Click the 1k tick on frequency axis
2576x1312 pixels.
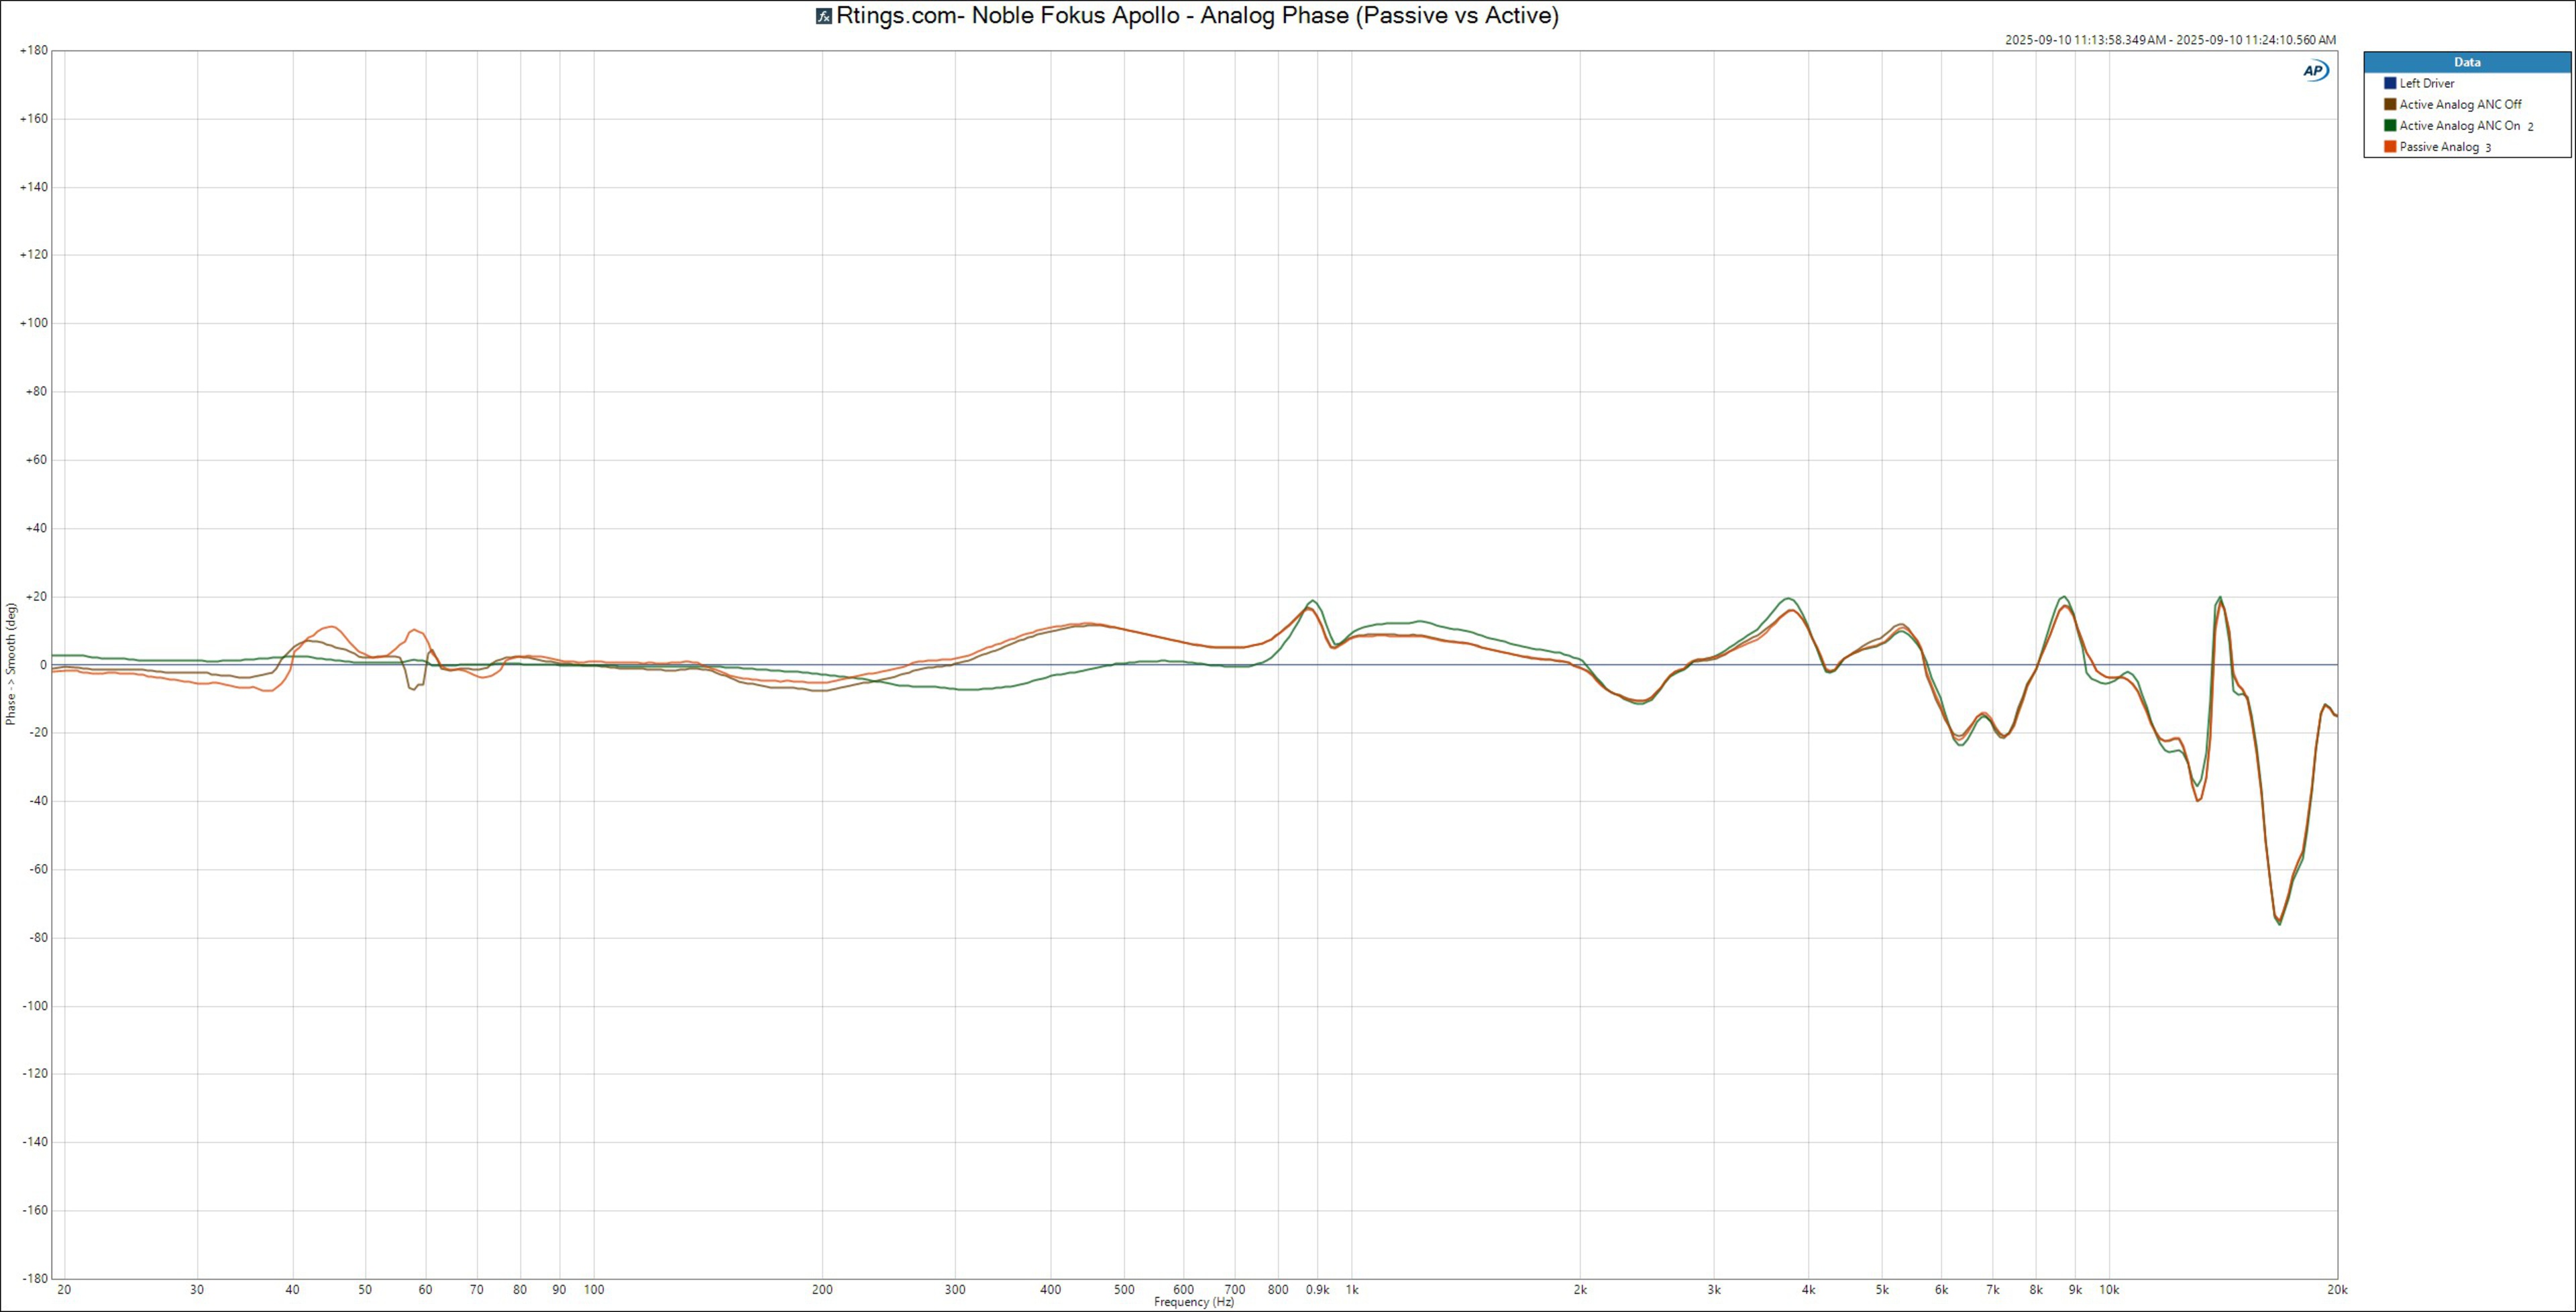click(x=1352, y=1290)
